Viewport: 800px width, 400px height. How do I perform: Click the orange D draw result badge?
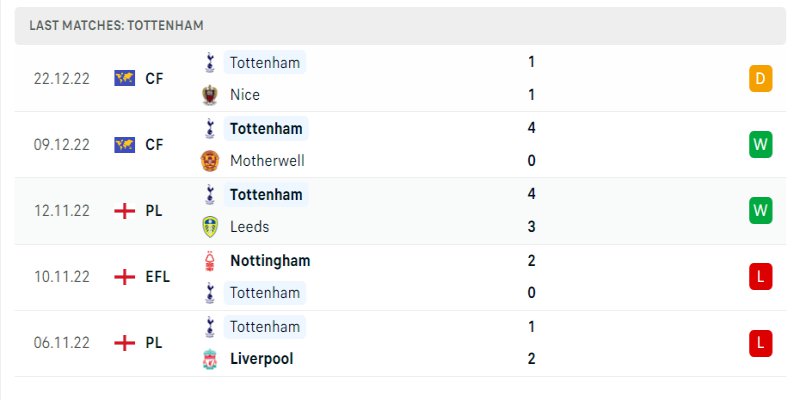760,78
